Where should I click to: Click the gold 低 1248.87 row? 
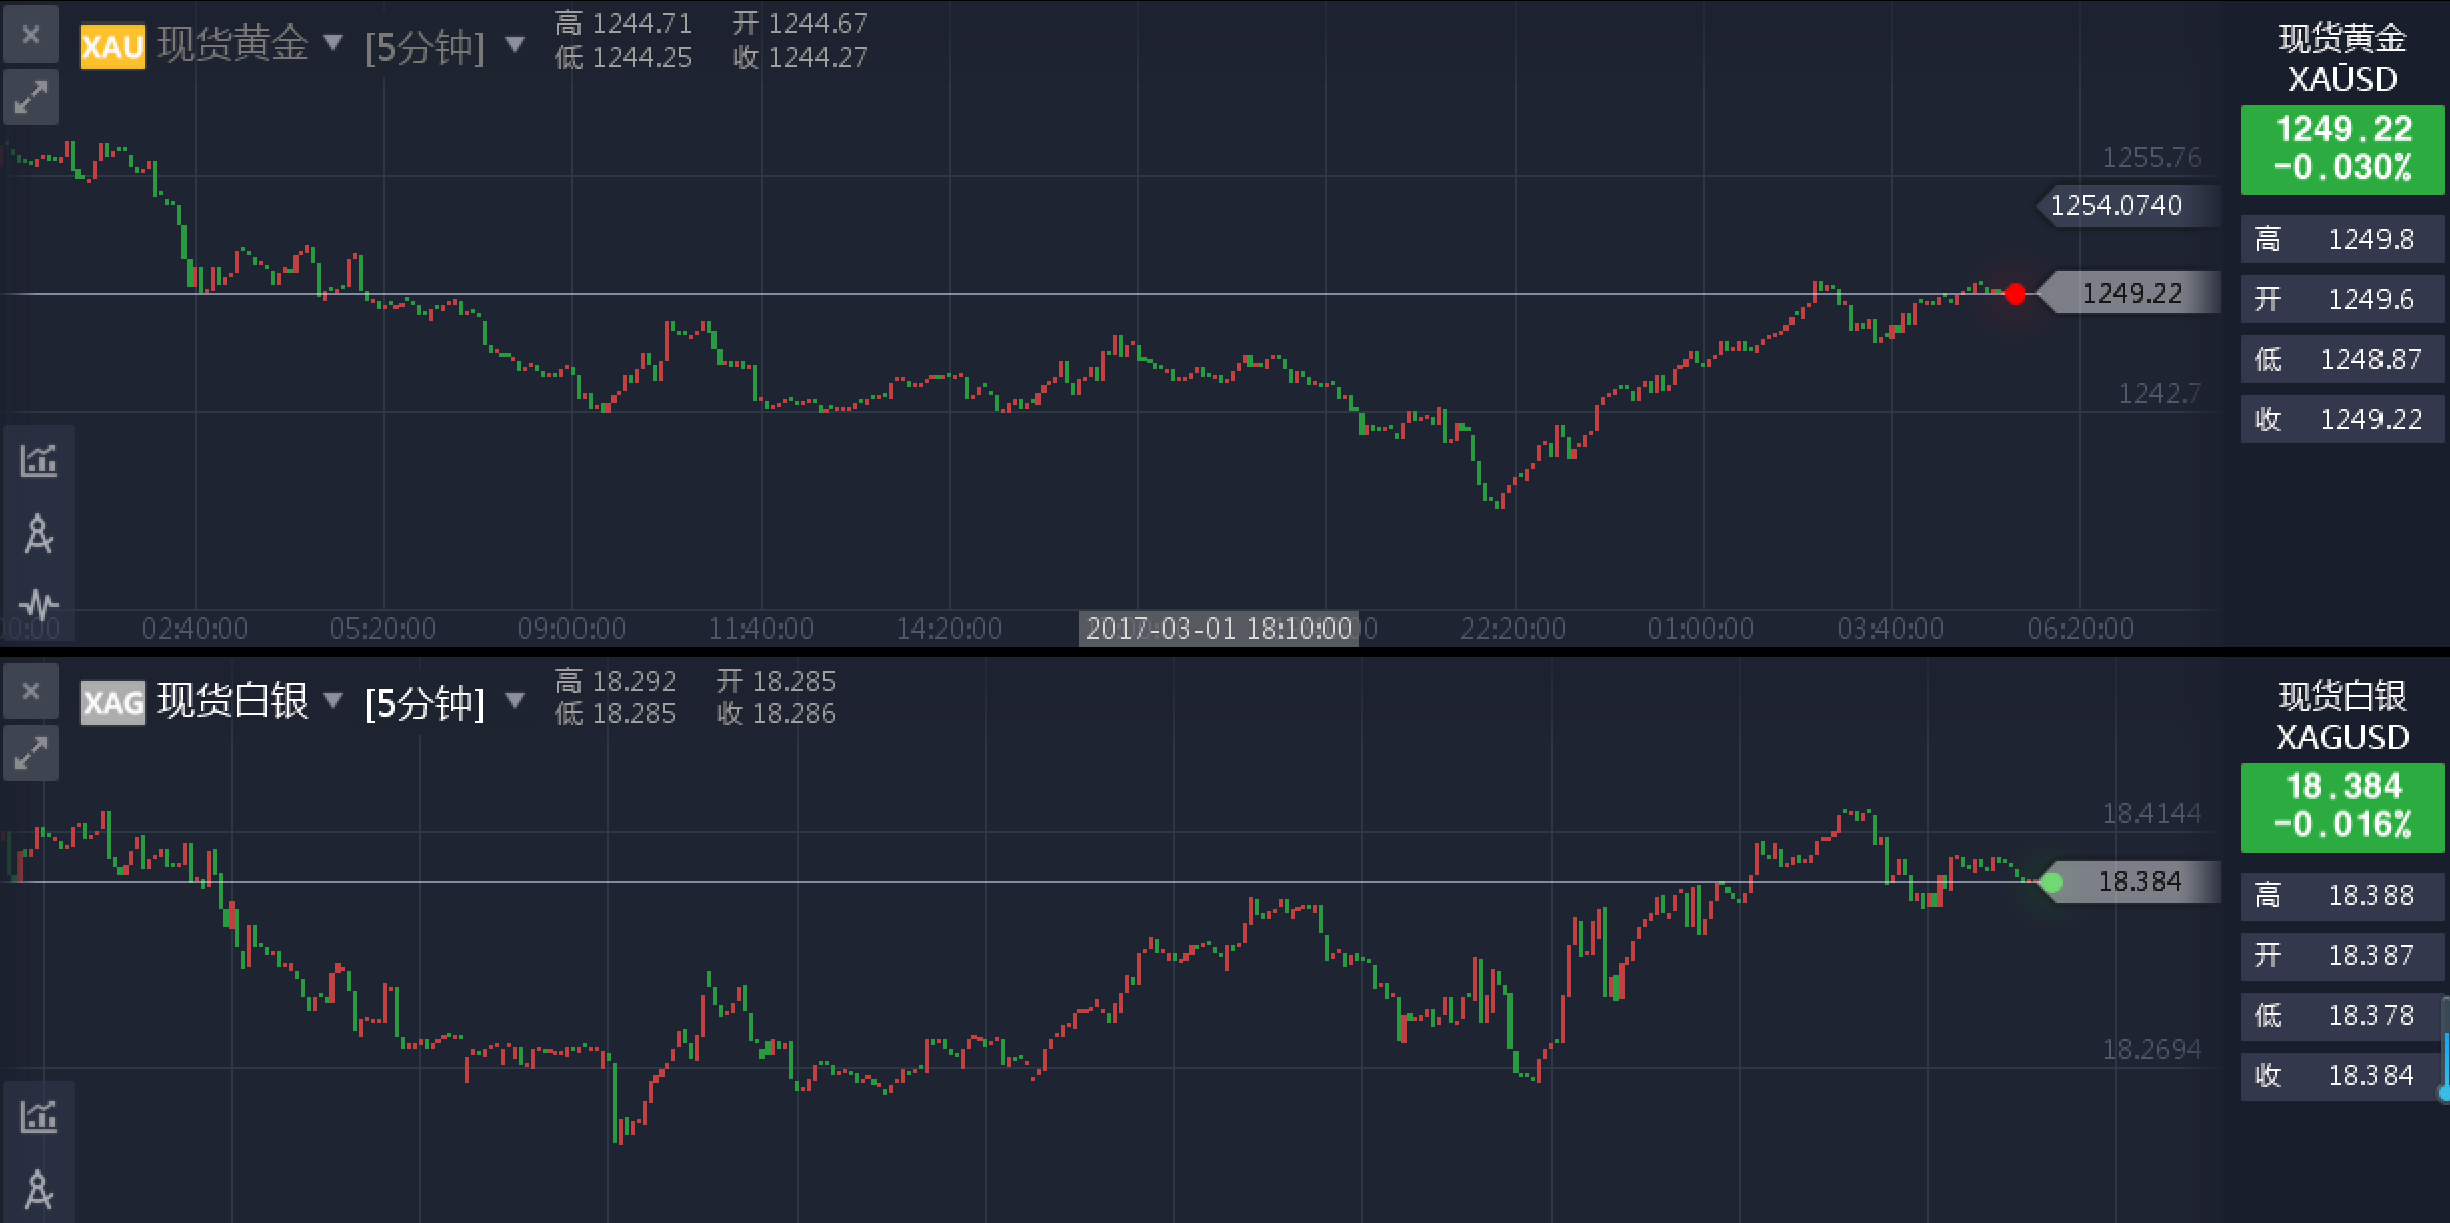pos(2342,359)
